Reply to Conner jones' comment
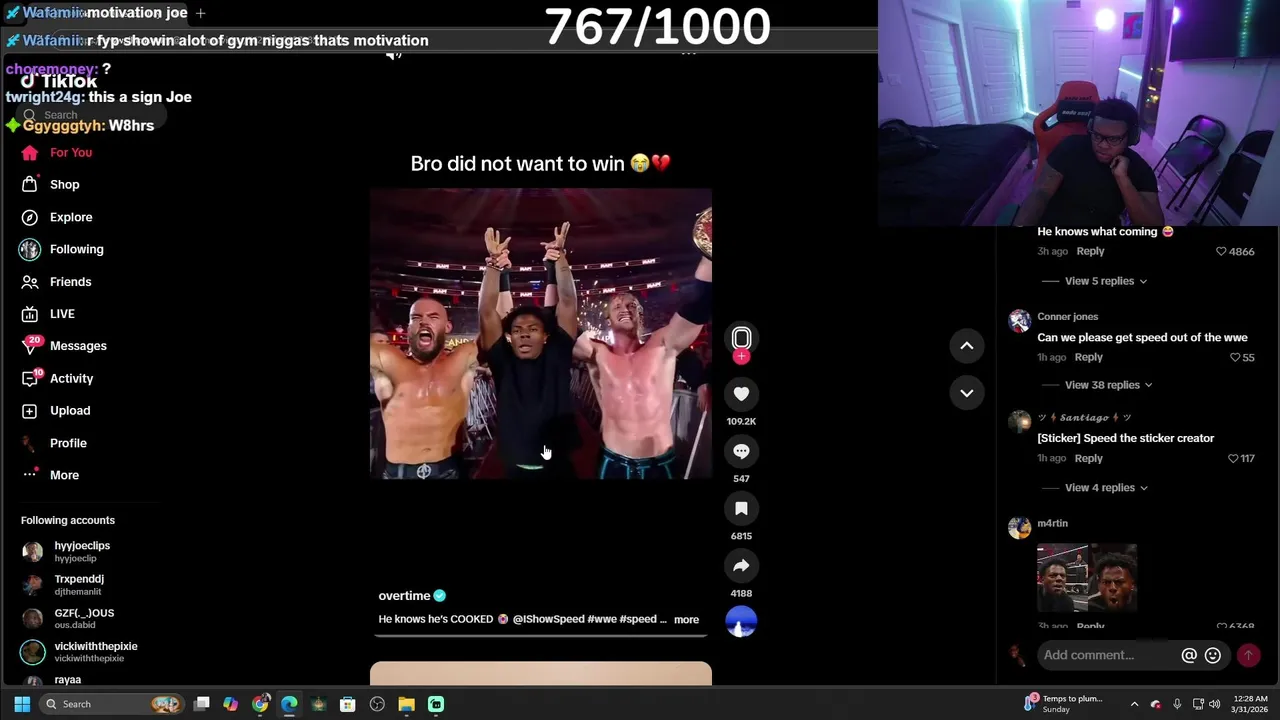1280x720 pixels. 1088,357
